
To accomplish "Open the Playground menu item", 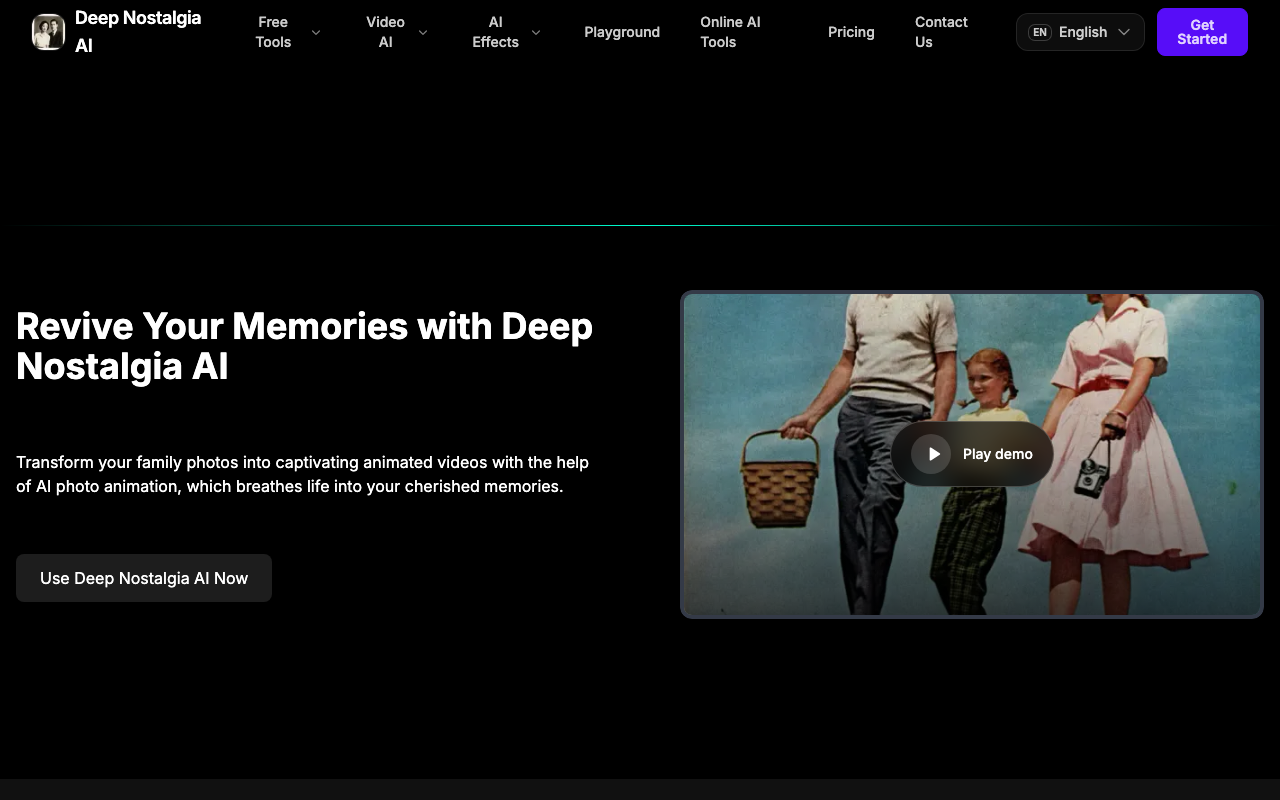I will pyautogui.click(x=622, y=32).
